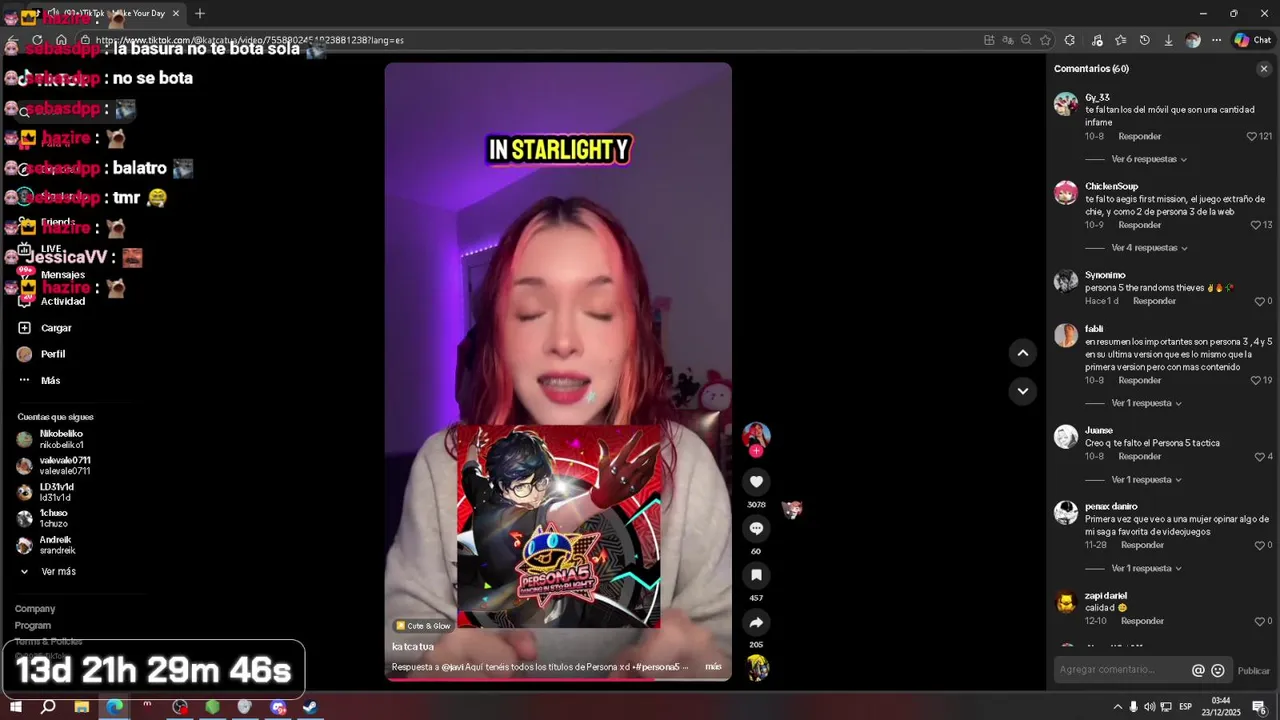Open Edge settings and more menu
This screenshot has height=720, width=1280.
(x=1216, y=40)
